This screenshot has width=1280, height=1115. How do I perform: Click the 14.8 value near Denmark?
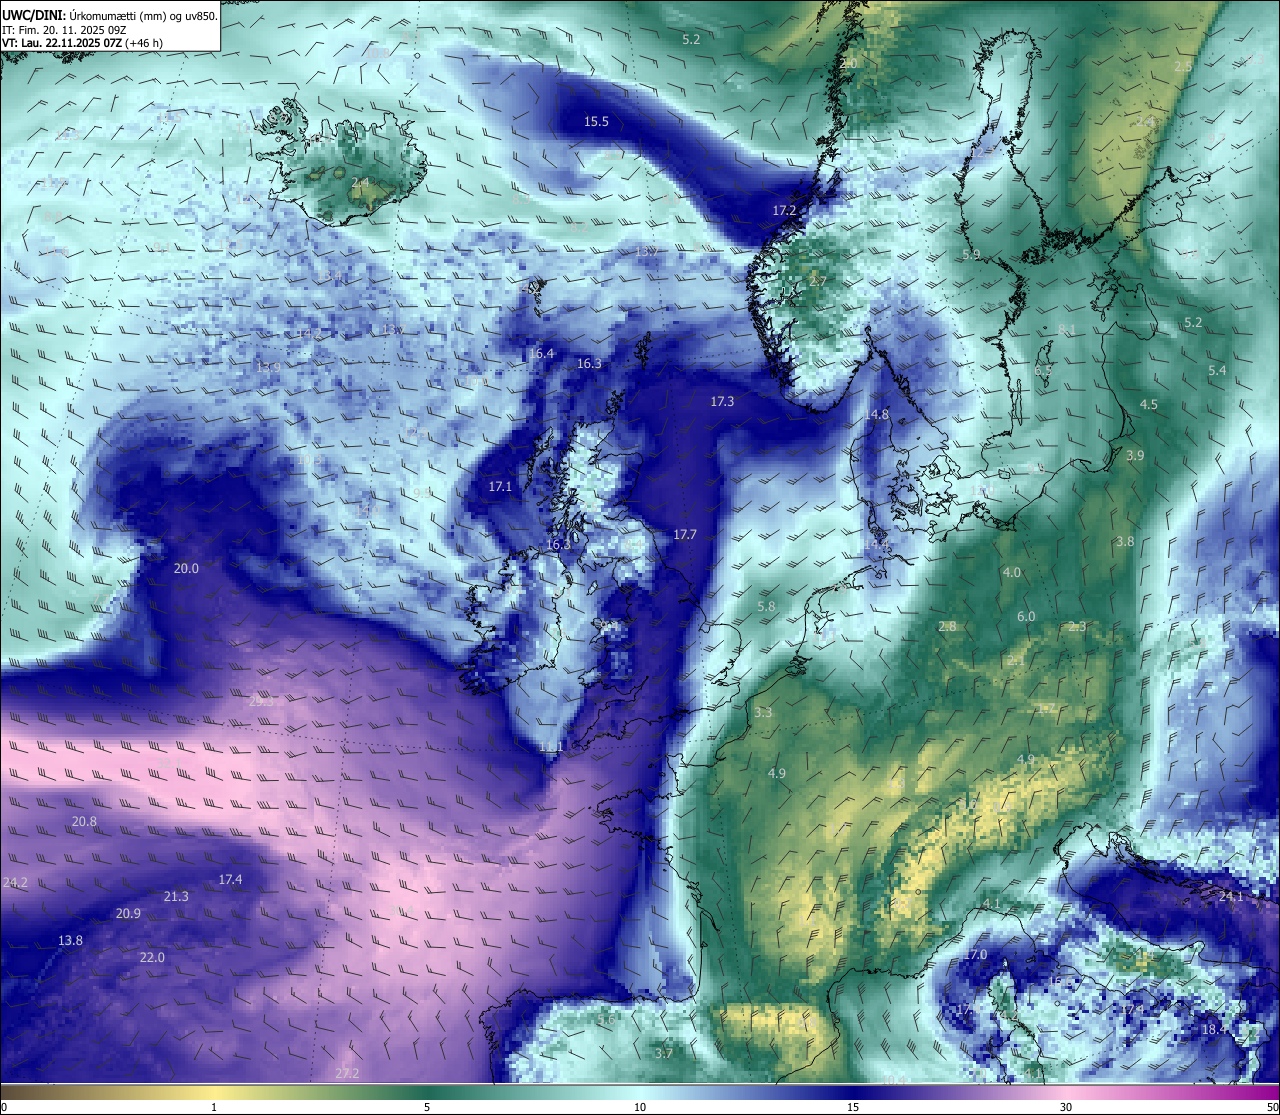coord(877,414)
